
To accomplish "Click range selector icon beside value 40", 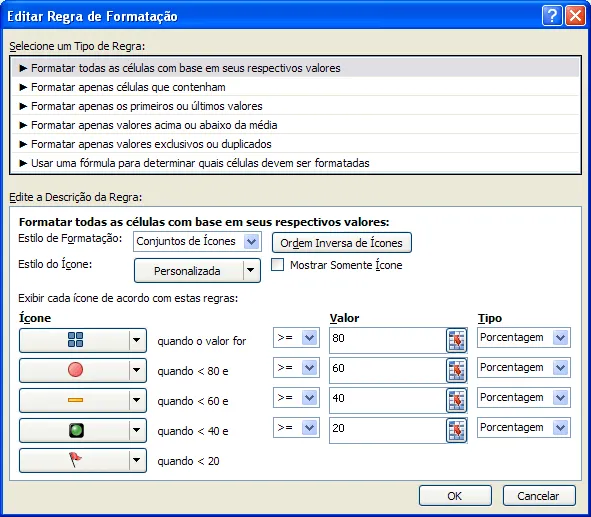I will [x=456, y=400].
